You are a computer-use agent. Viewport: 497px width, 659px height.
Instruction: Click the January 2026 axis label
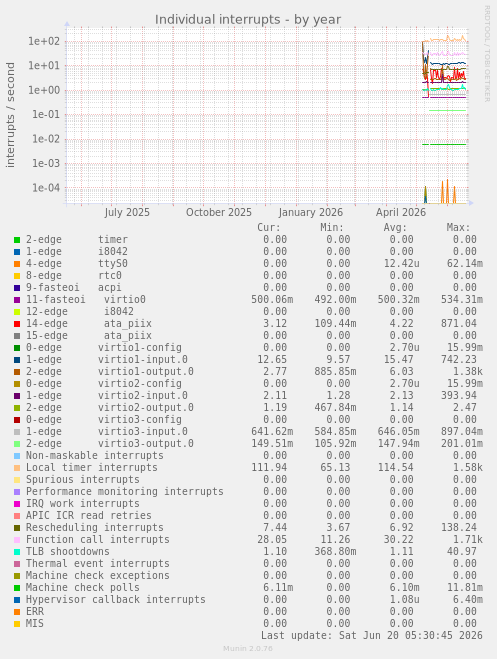(310, 212)
